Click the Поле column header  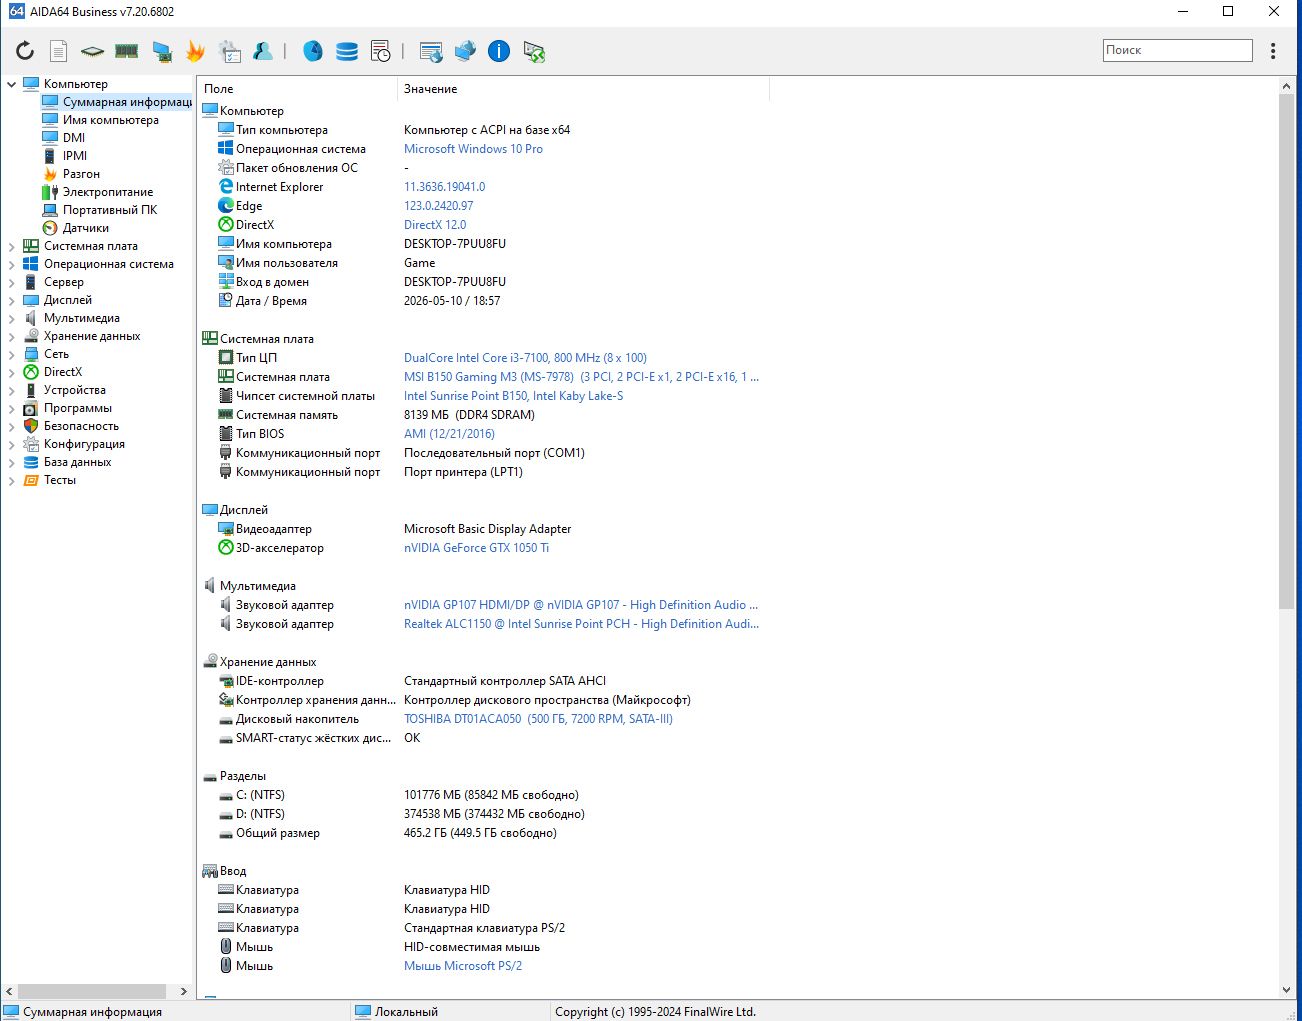tap(297, 89)
